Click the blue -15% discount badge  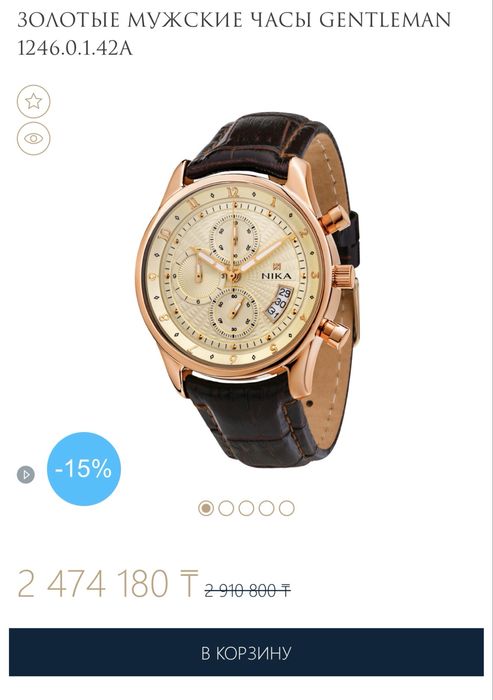tap(84, 469)
